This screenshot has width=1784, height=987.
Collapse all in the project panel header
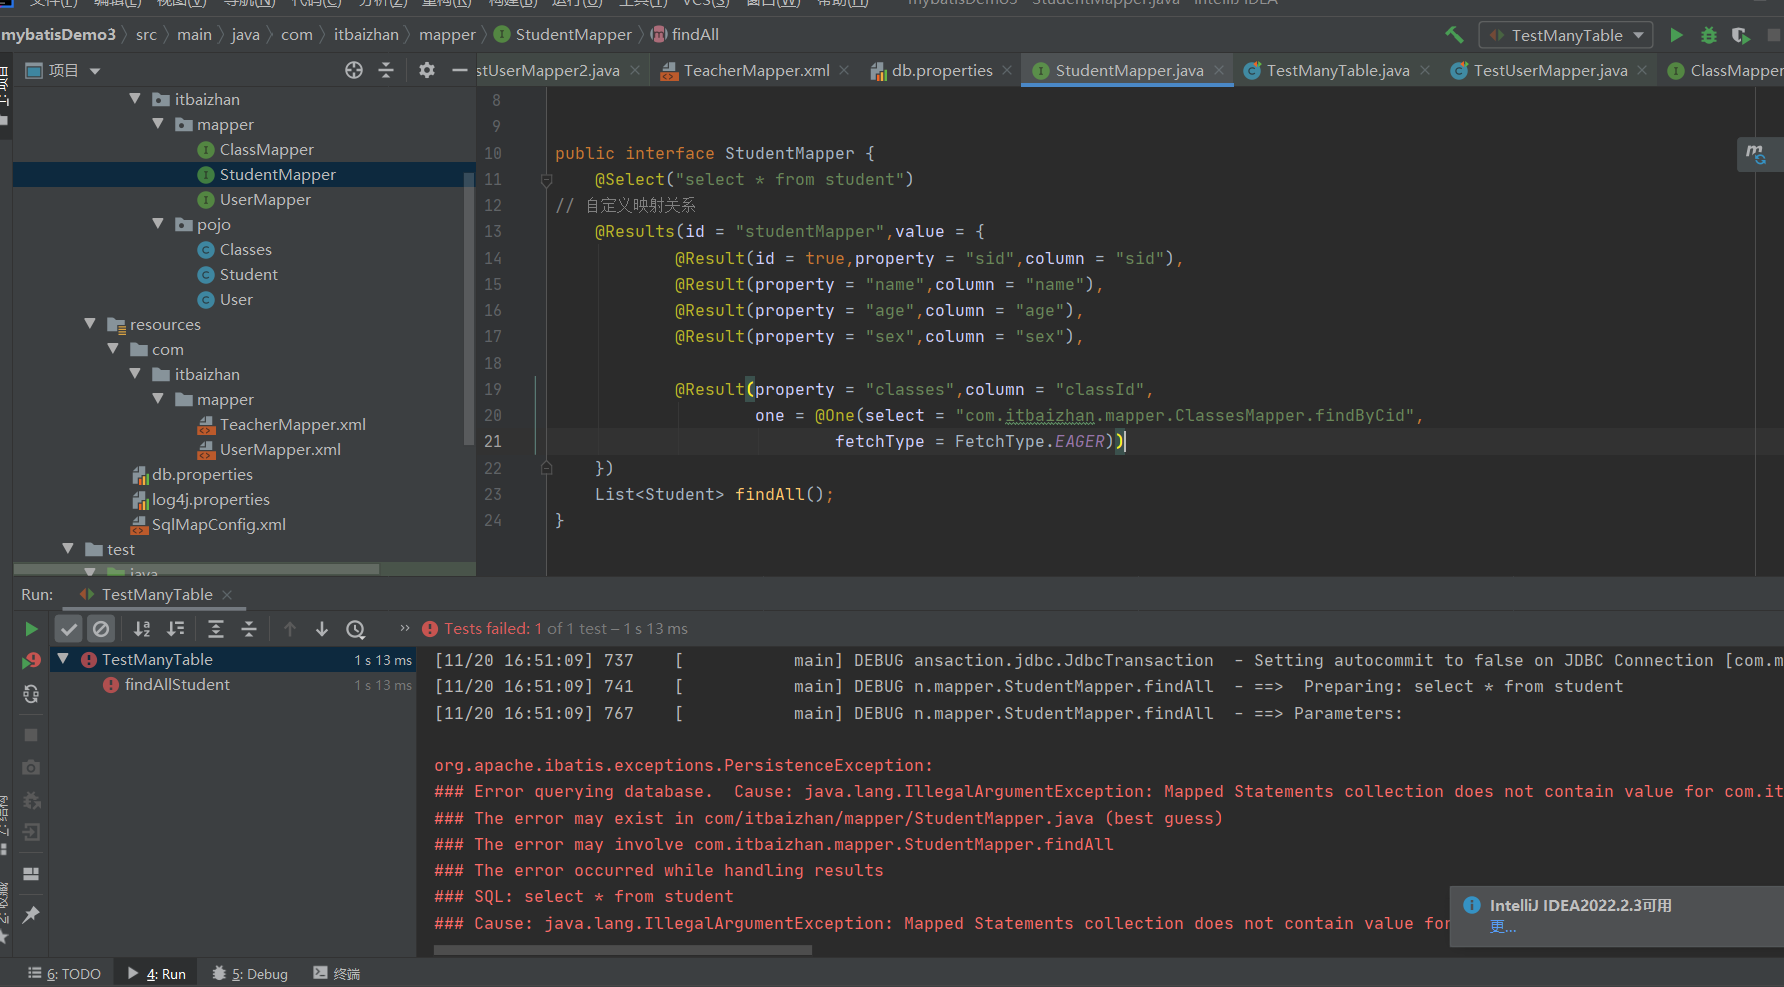[386, 70]
